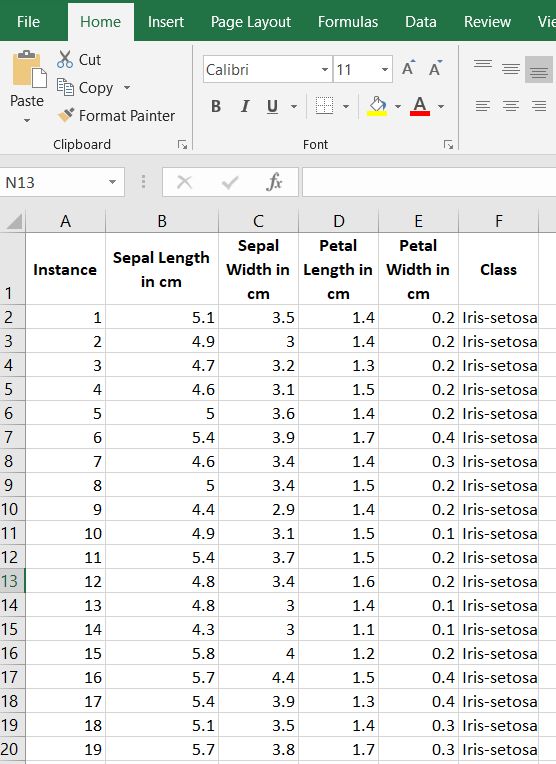Click the 'Petal Width in cm' header cell
556x764 pixels.
tap(418, 269)
